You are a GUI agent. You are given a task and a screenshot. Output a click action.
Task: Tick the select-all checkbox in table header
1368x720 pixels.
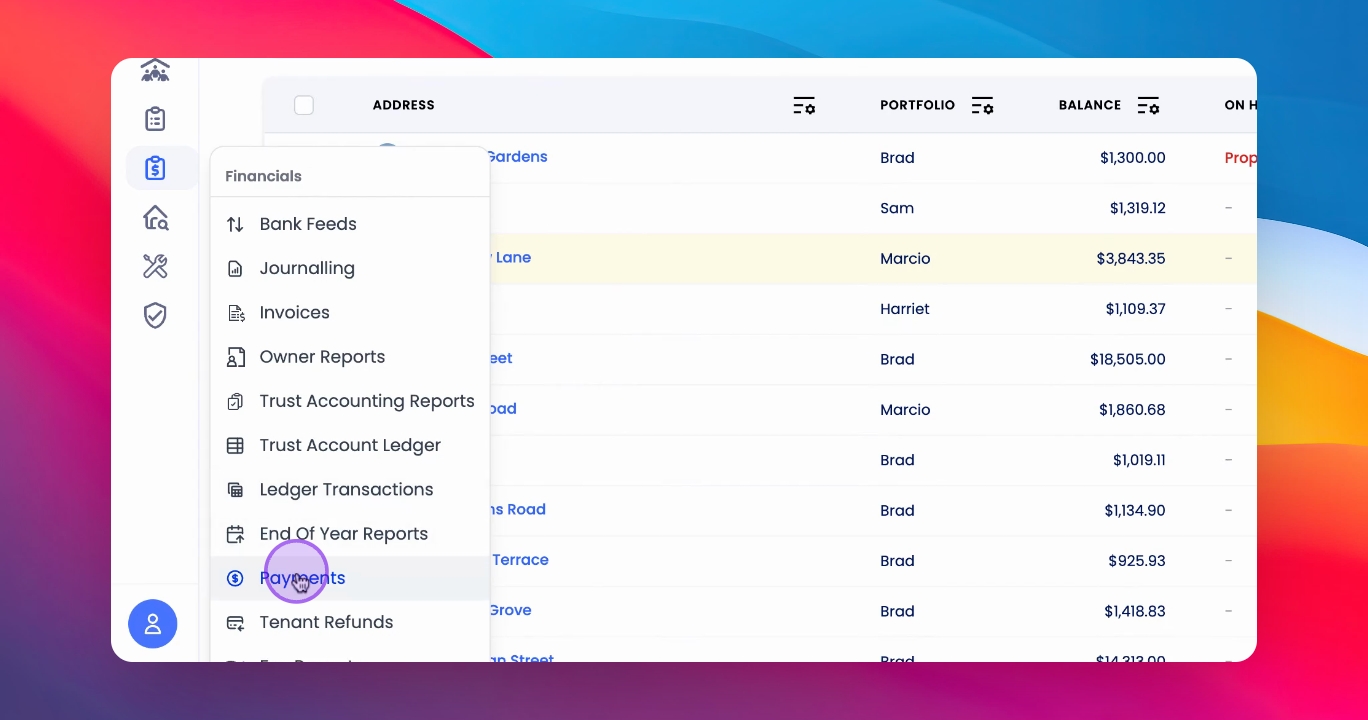(304, 105)
